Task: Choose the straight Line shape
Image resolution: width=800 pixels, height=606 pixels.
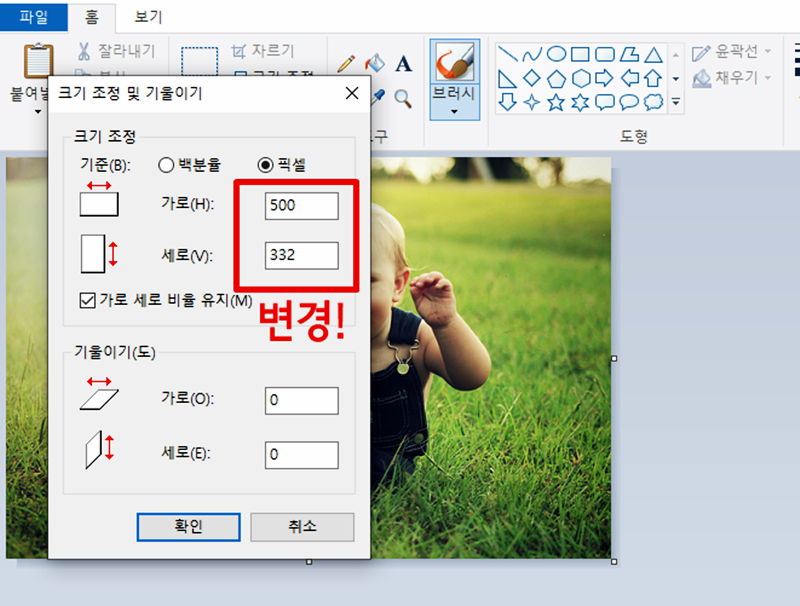Action: [508, 54]
